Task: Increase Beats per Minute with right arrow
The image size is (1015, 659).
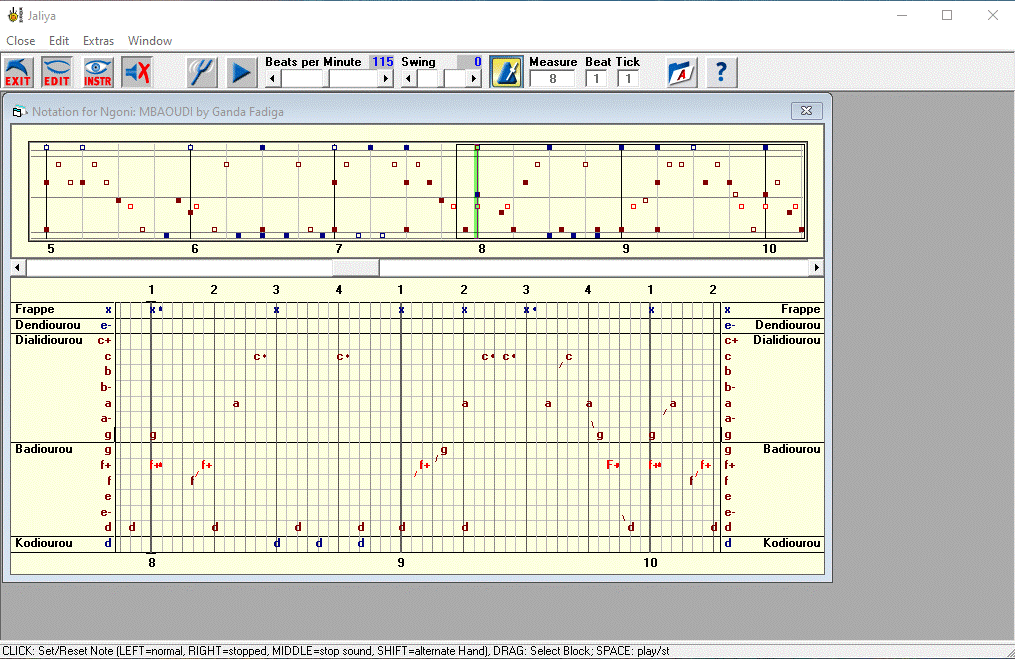Action: pyautogui.click(x=387, y=78)
